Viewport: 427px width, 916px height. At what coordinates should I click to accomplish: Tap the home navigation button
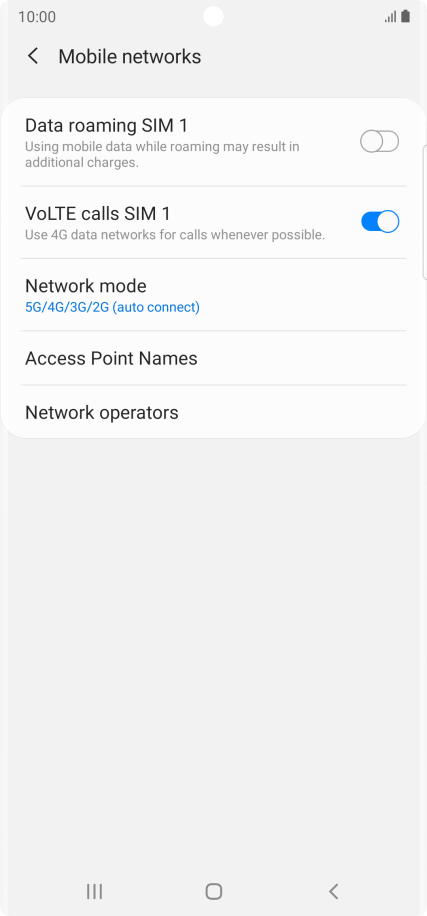point(214,891)
